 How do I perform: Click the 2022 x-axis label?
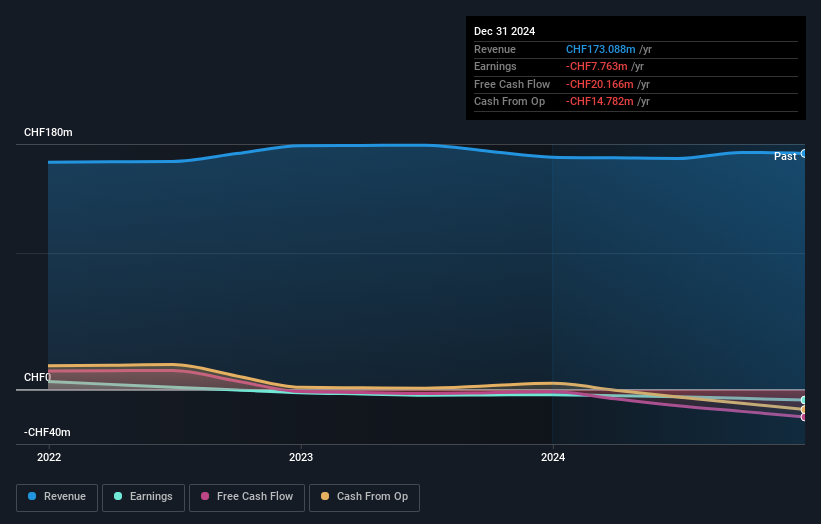[49, 458]
